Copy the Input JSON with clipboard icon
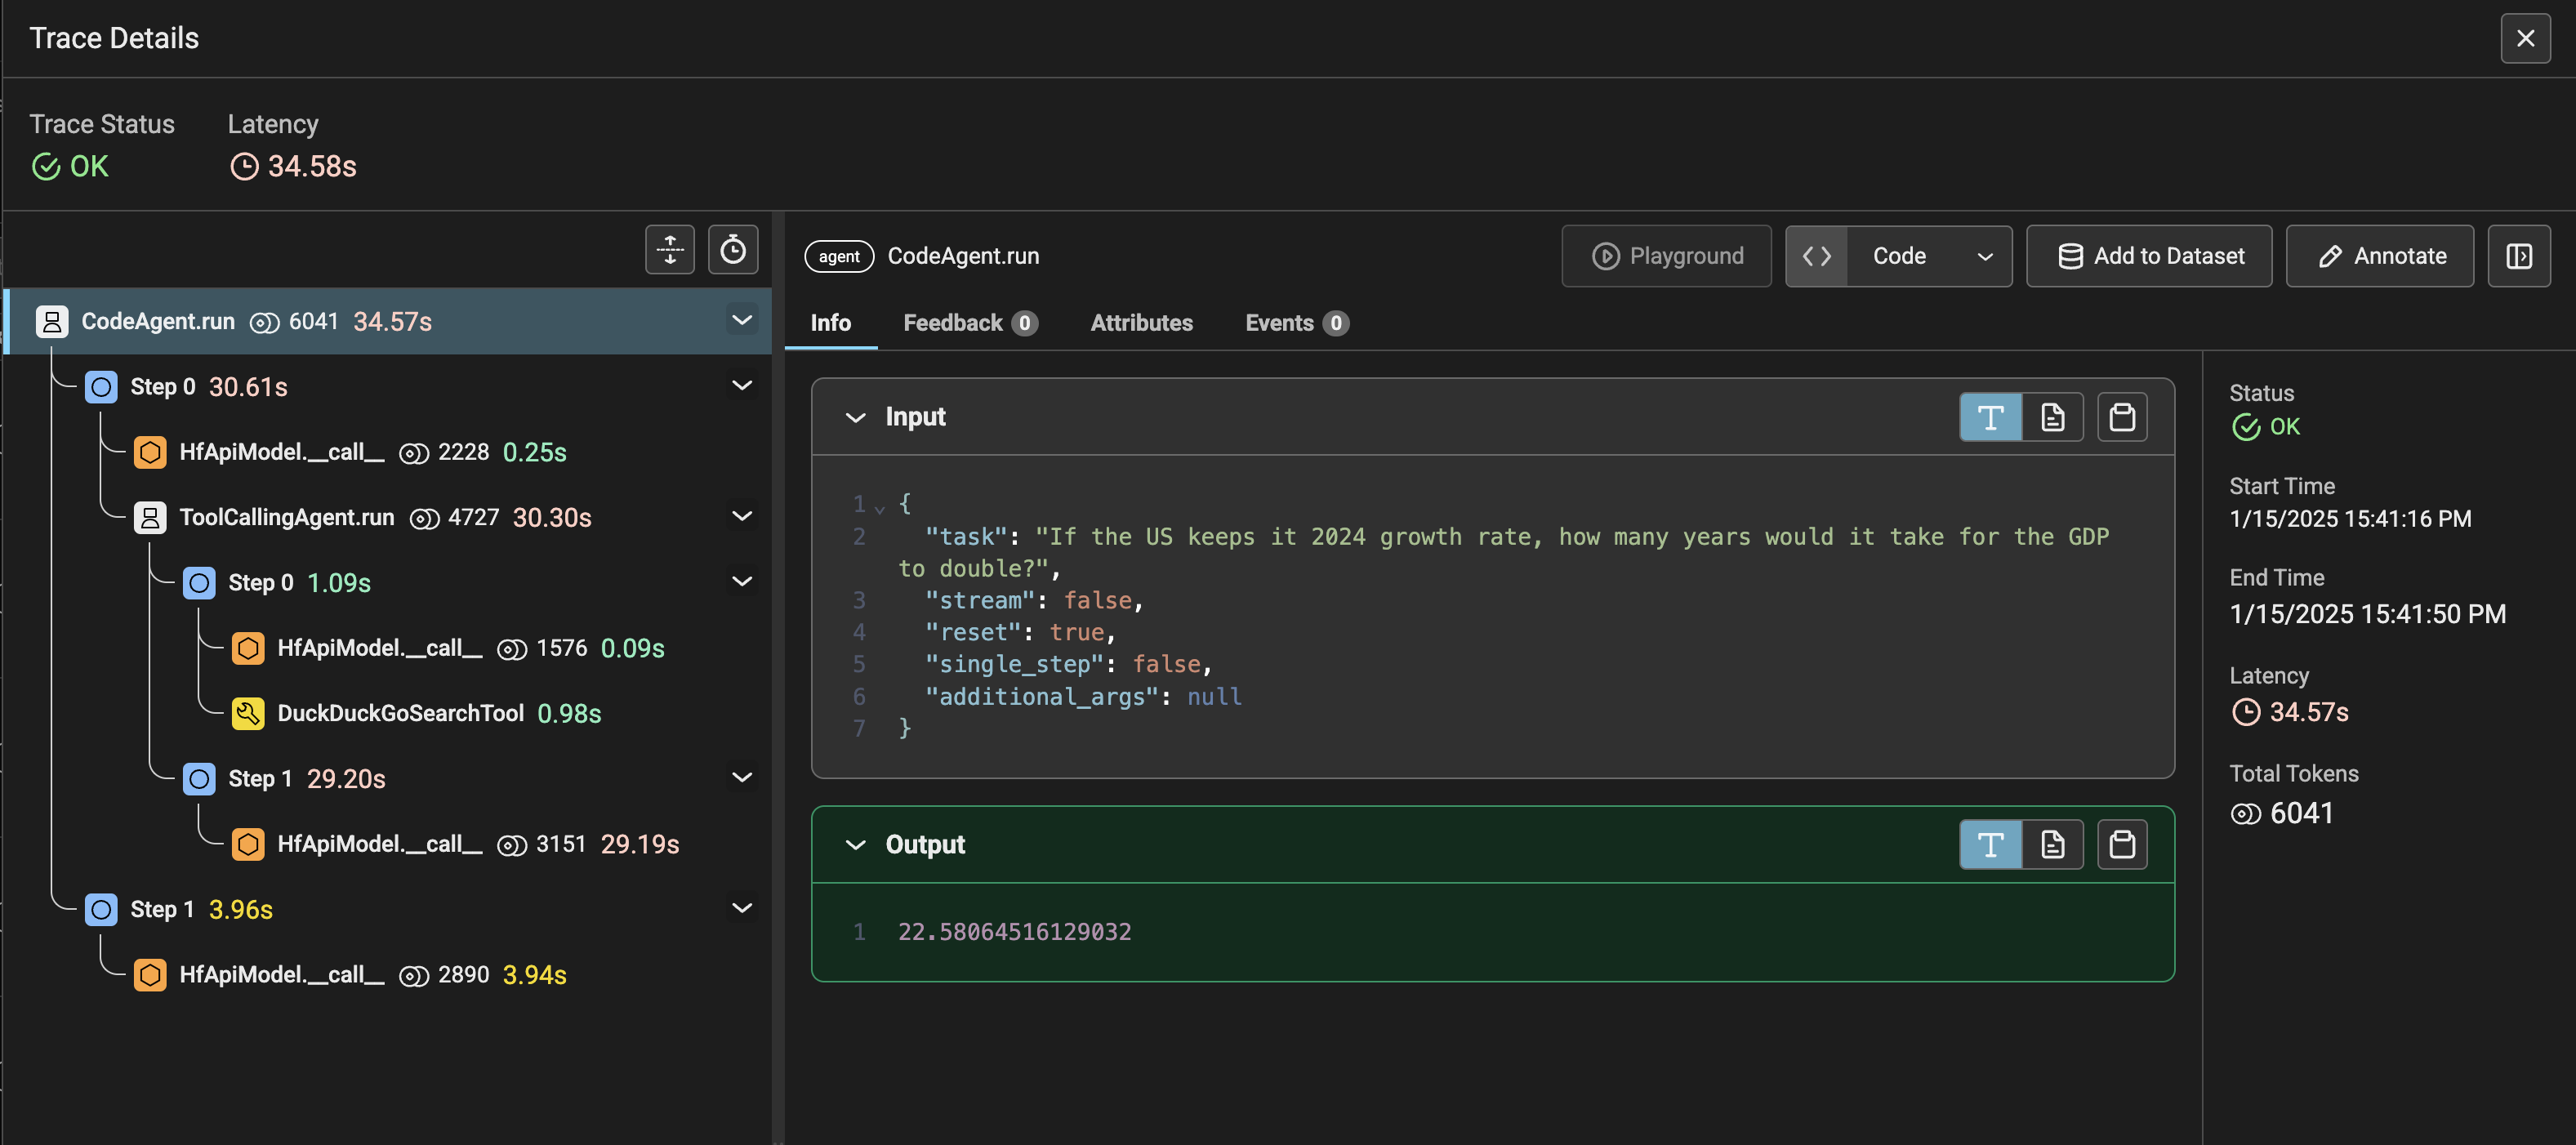2576x1145 pixels. click(x=2121, y=417)
